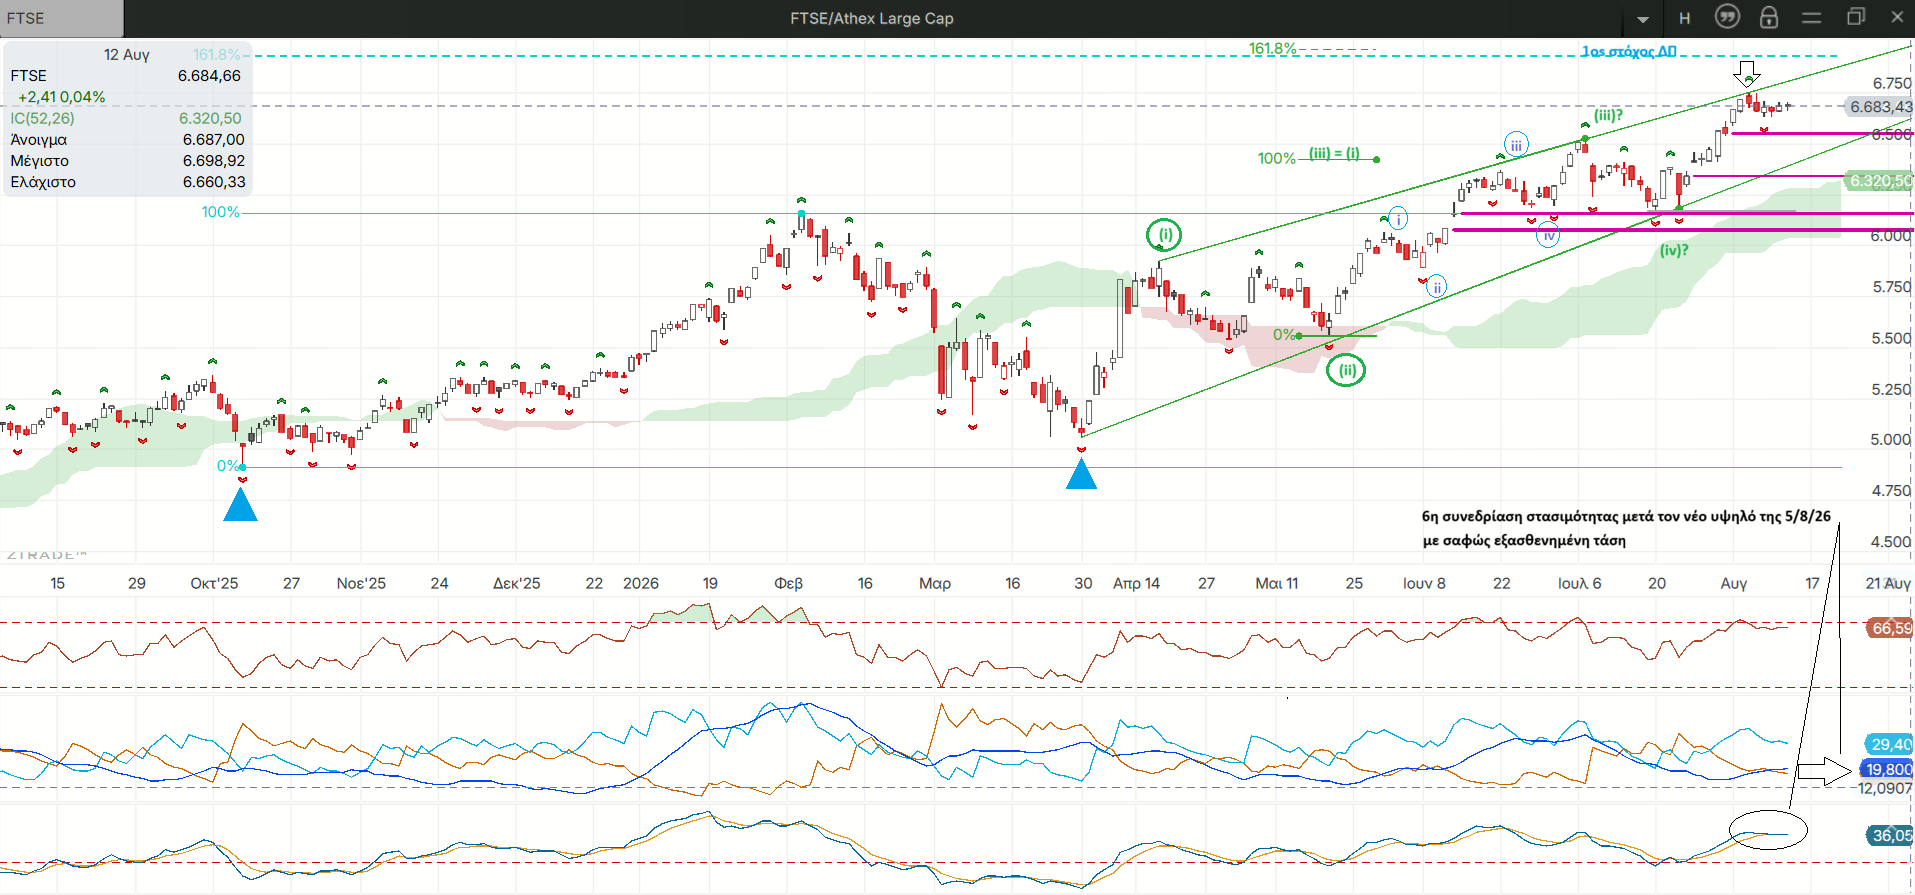Screen dimensions: 1915x895
Task: Click the green 161.8% Fibonacci label
Action: (x=1272, y=48)
